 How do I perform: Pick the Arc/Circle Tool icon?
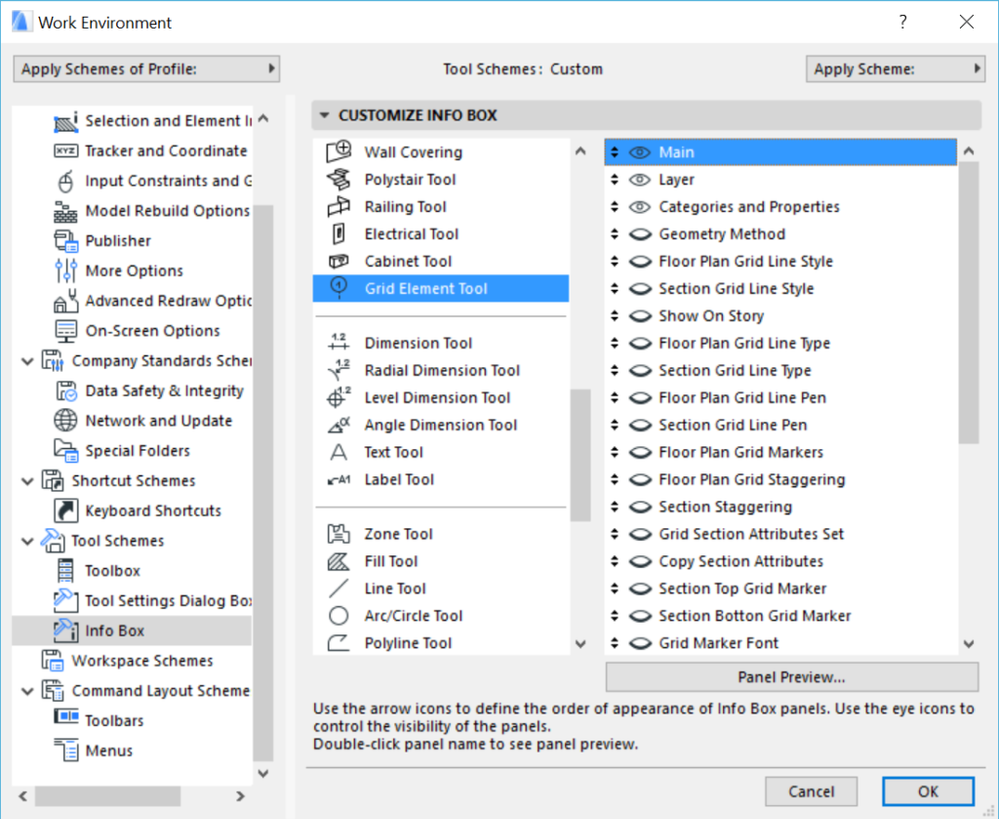coord(339,616)
